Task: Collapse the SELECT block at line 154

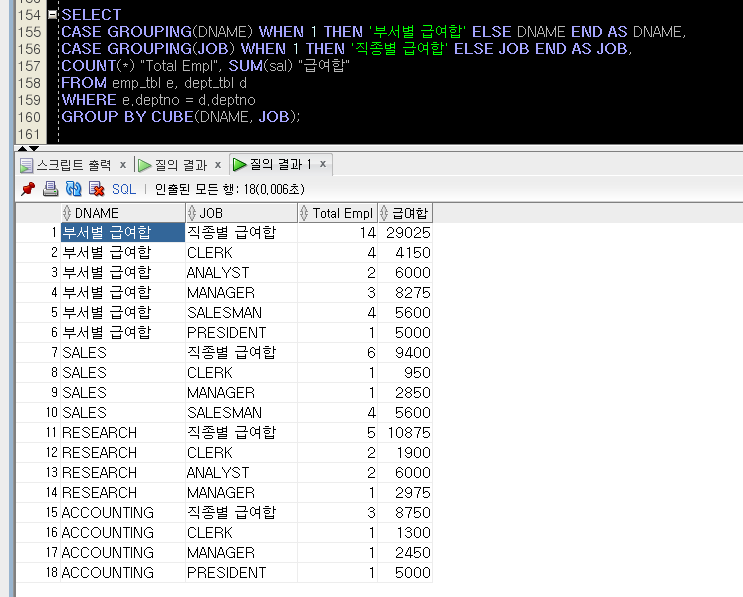Action: (x=52, y=15)
